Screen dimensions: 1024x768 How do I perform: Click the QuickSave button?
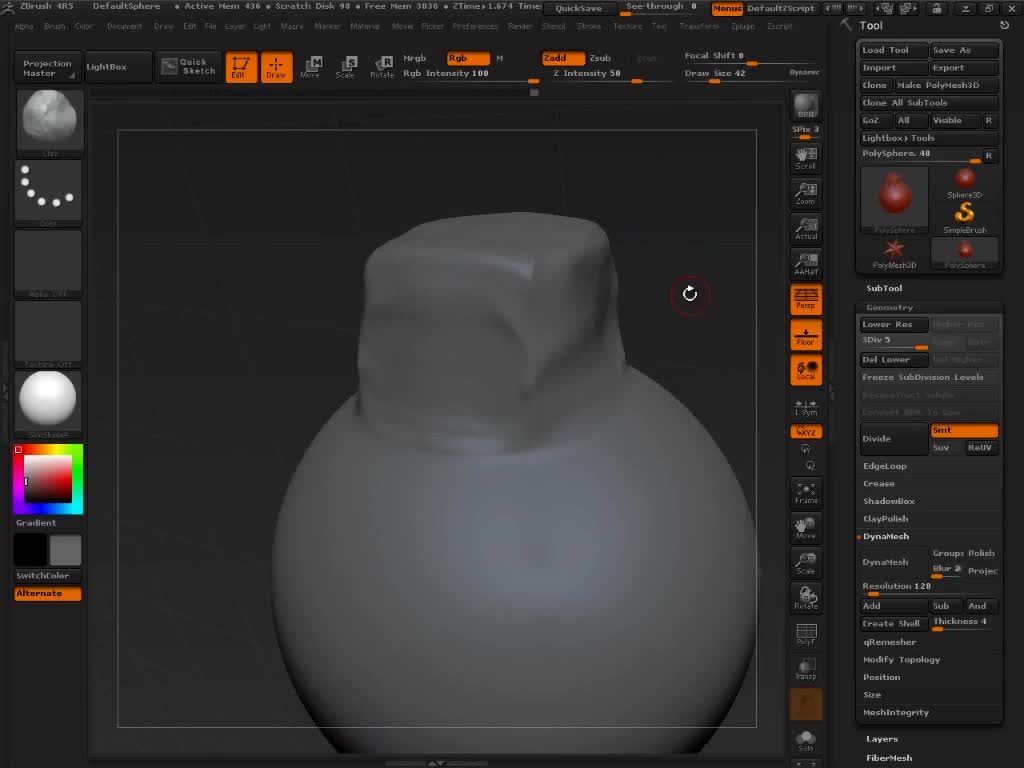pos(579,8)
